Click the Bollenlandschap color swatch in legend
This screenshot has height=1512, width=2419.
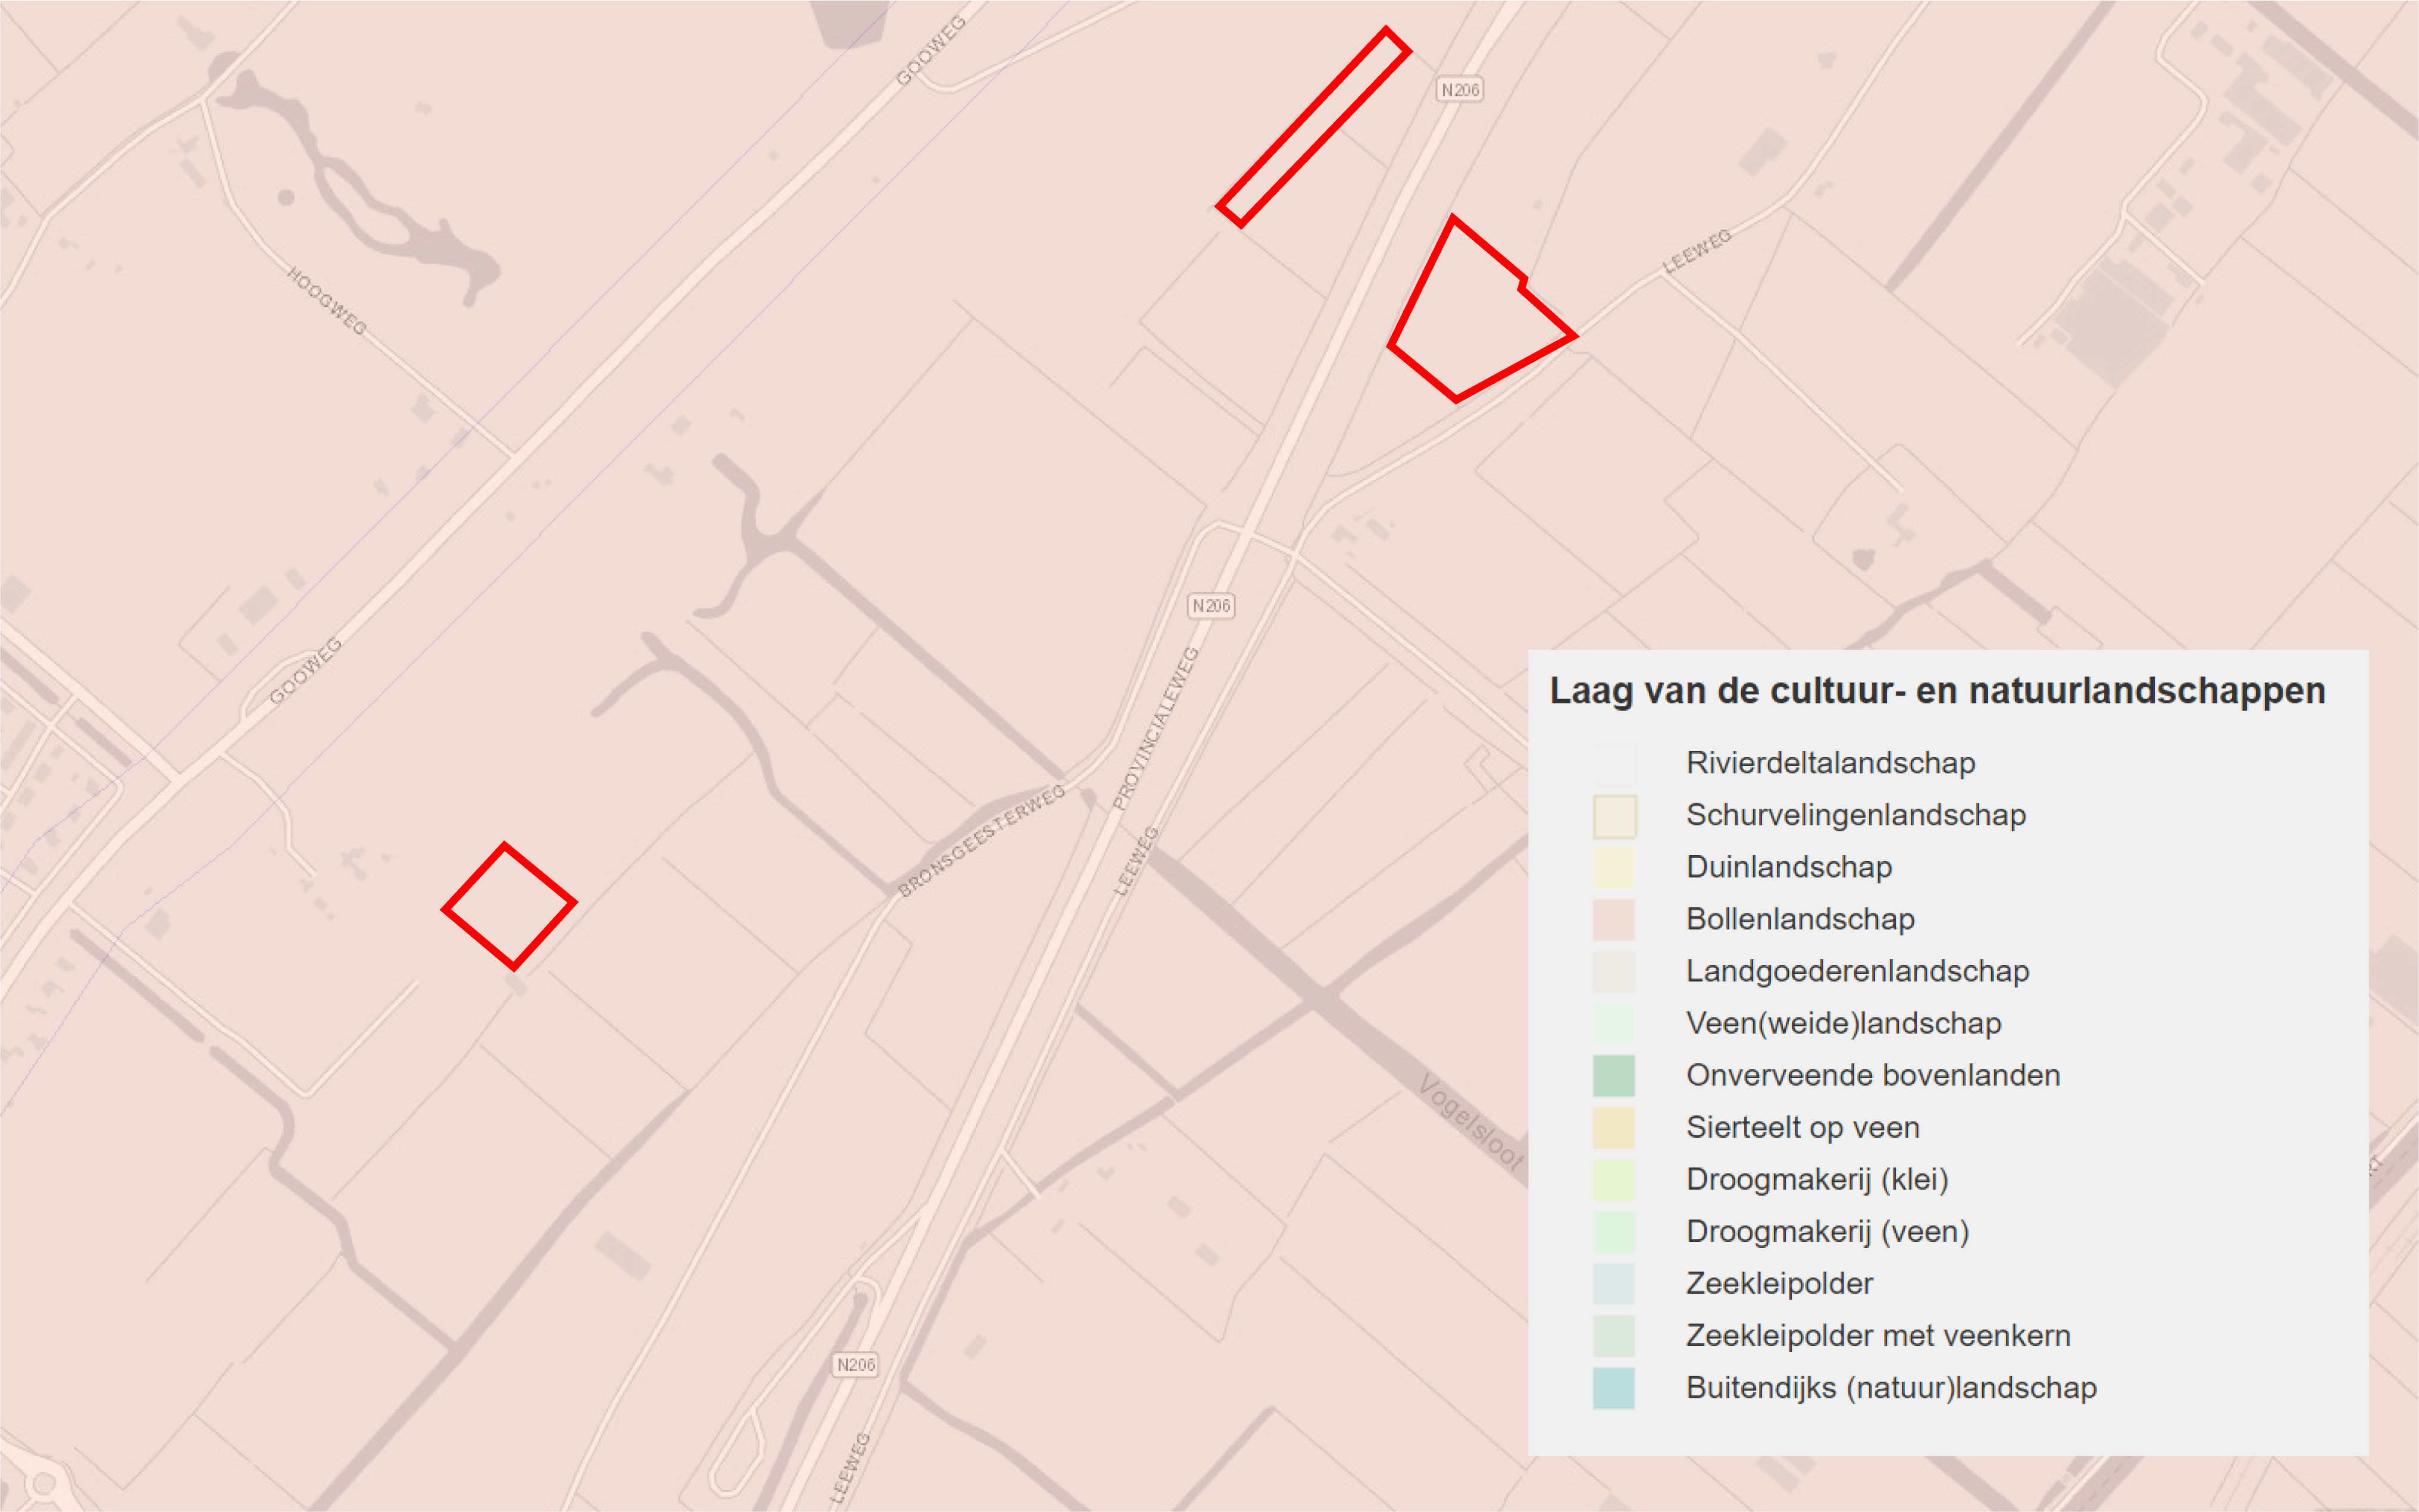pos(1613,919)
